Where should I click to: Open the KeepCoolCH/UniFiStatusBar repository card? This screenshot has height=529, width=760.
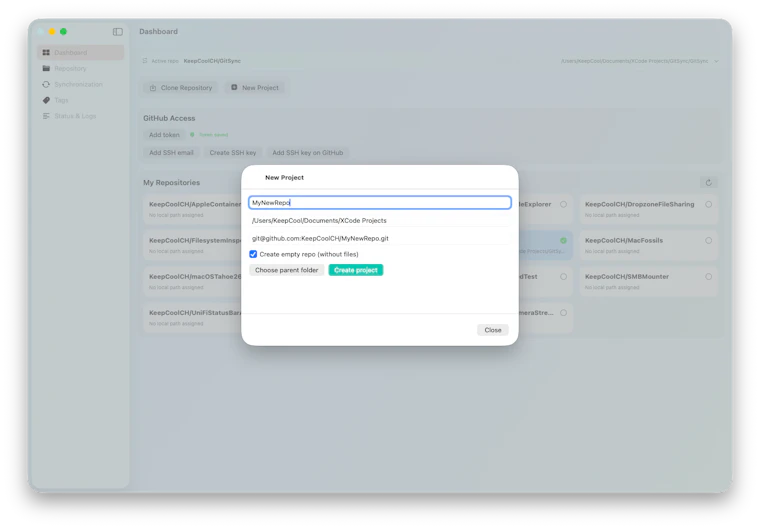click(192, 318)
